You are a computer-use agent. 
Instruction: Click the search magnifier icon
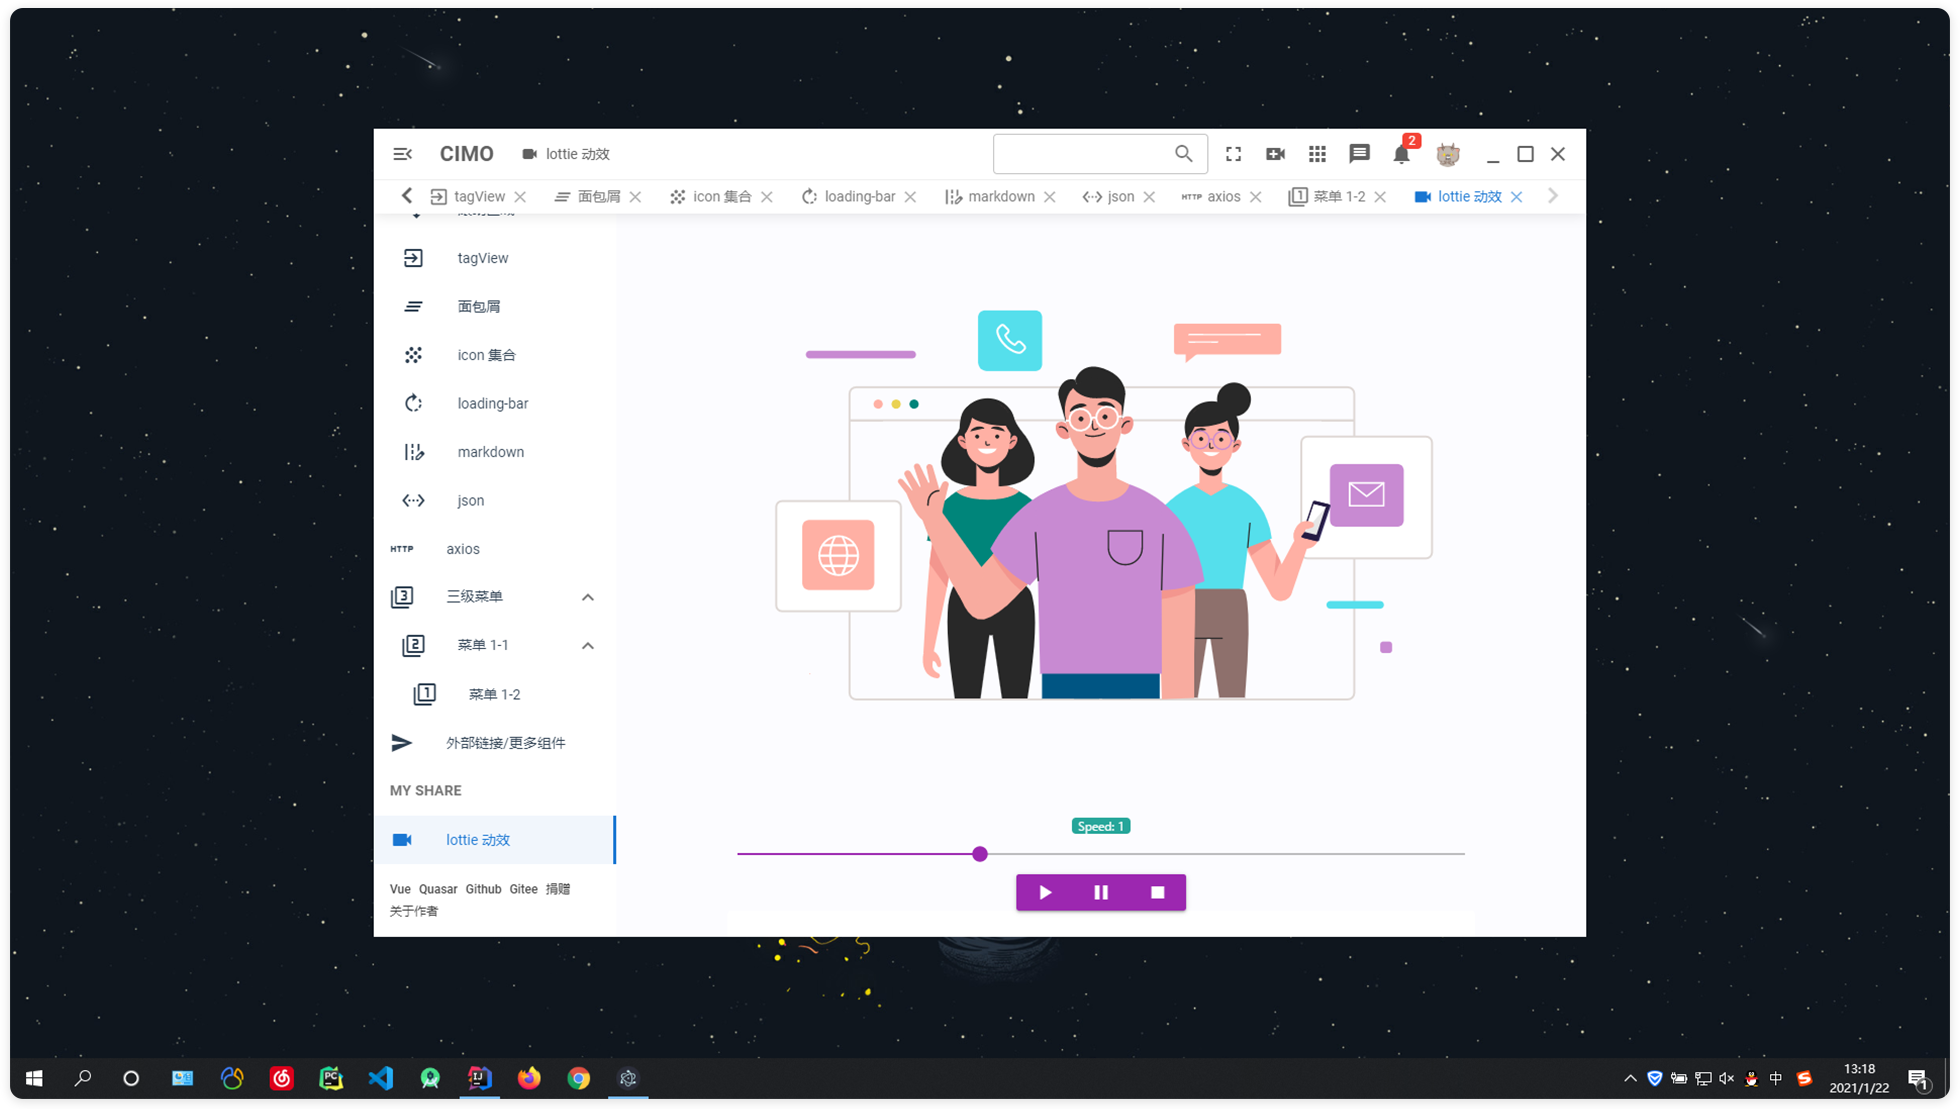tap(1183, 154)
